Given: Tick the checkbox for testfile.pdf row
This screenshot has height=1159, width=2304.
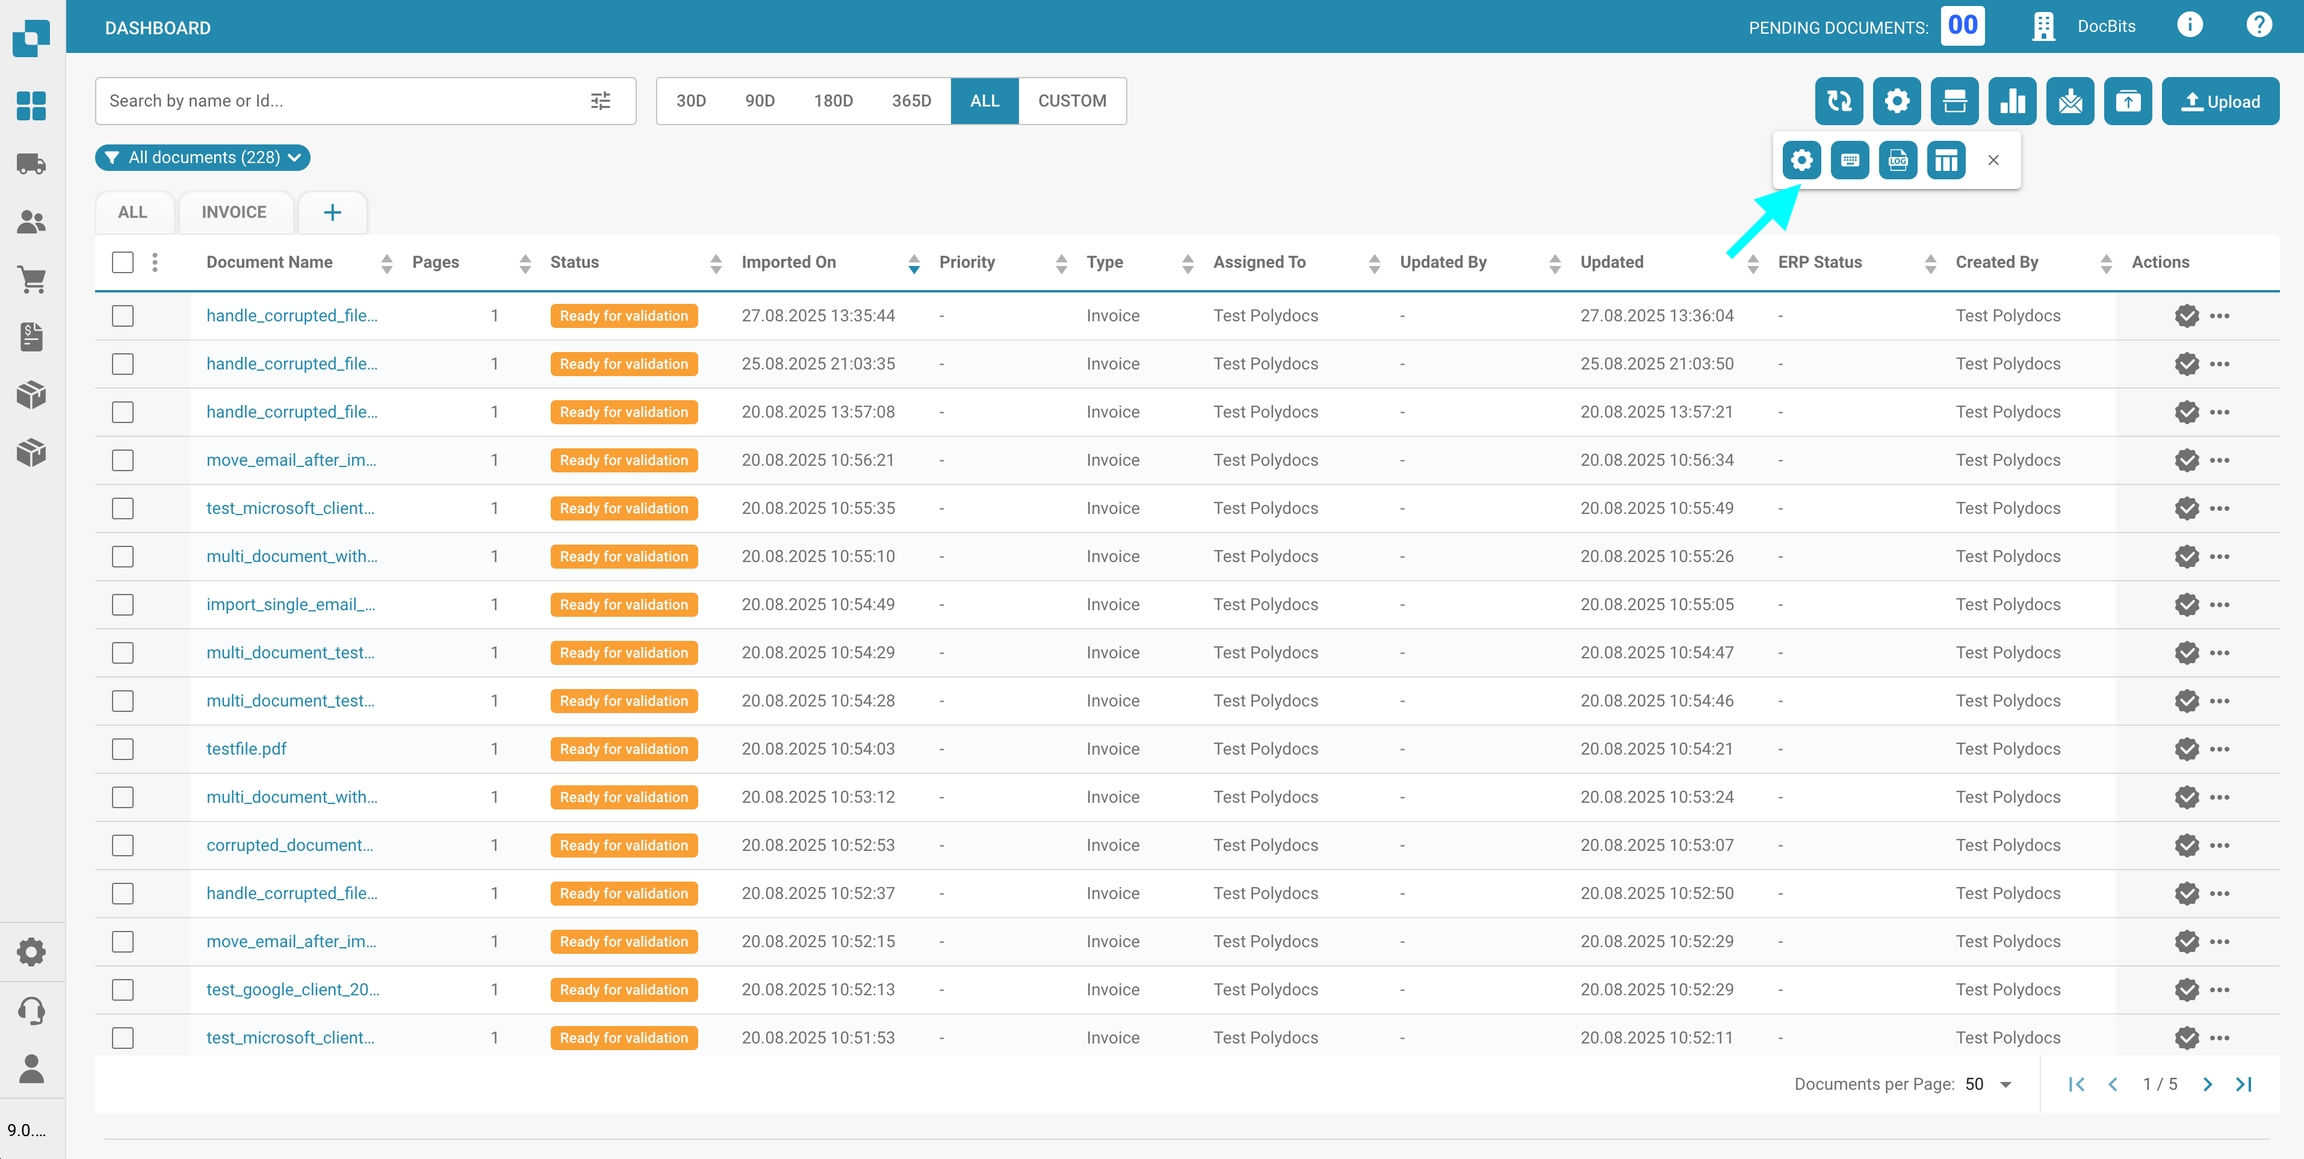Looking at the screenshot, I should pyautogui.click(x=123, y=749).
